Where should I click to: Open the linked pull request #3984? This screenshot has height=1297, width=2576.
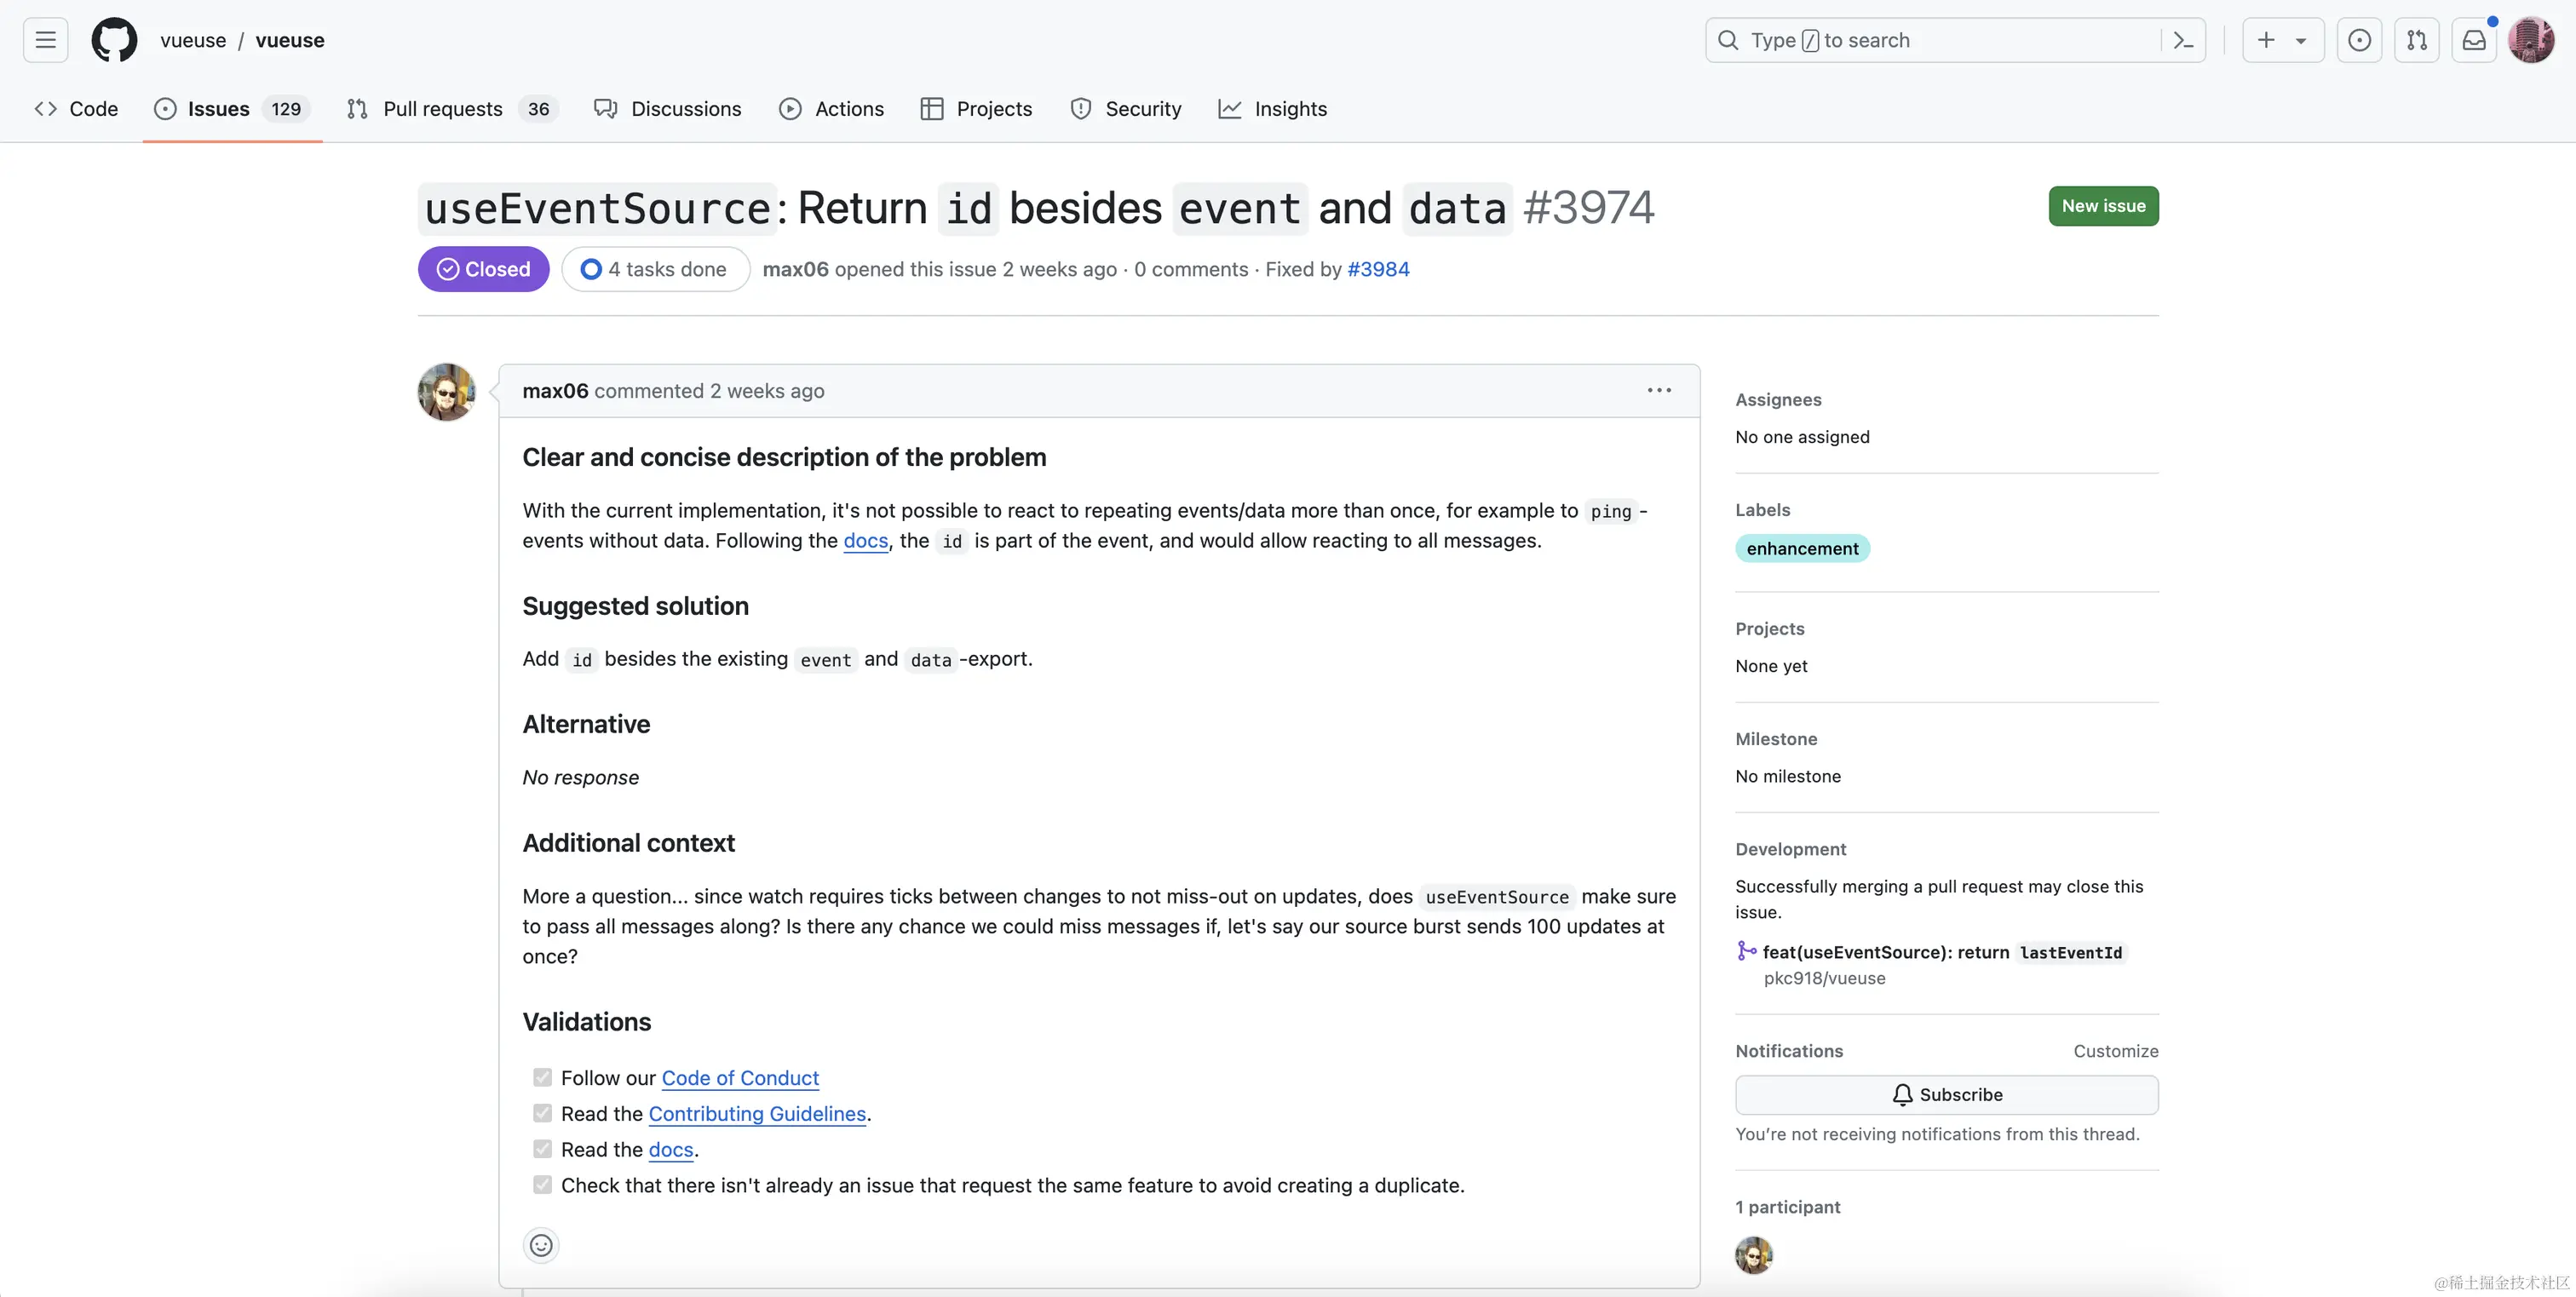(1378, 269)
